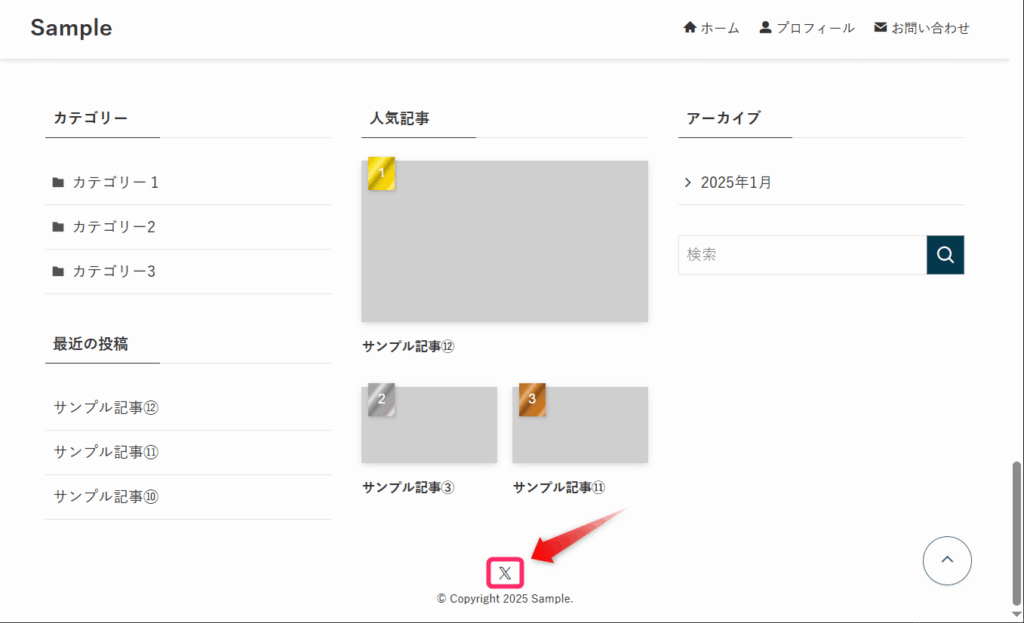Open the rank 1 popular article thumbnail
Screen dimensions: 1024x623
505,241
